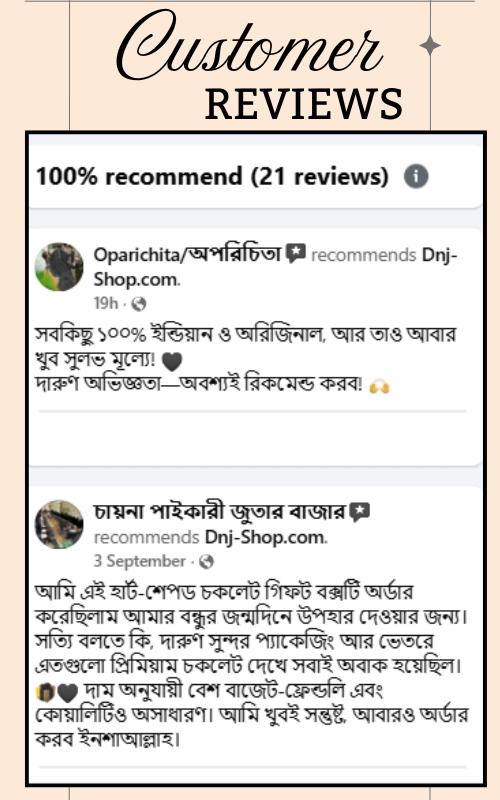500x800 pixels.
Task: Click the info icon beside 21 reviews
Action: pos(416,177)
